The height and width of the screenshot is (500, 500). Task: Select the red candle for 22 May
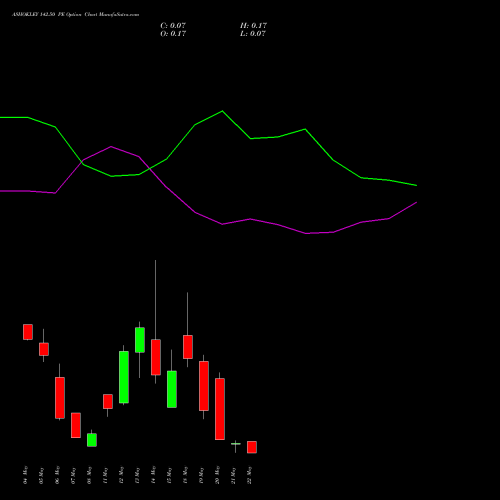pos(252,447)
